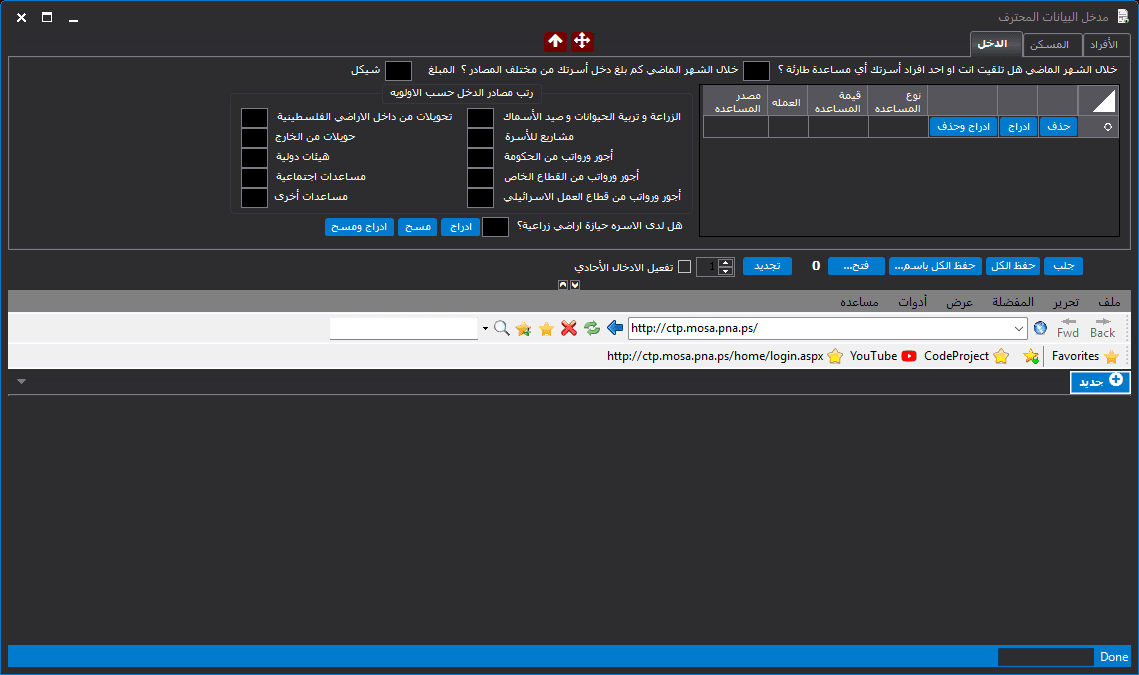Viewport: 1139px width, 675px height.
Task: Click the add favorite star beside Favorites
Action: point(1031,356)
